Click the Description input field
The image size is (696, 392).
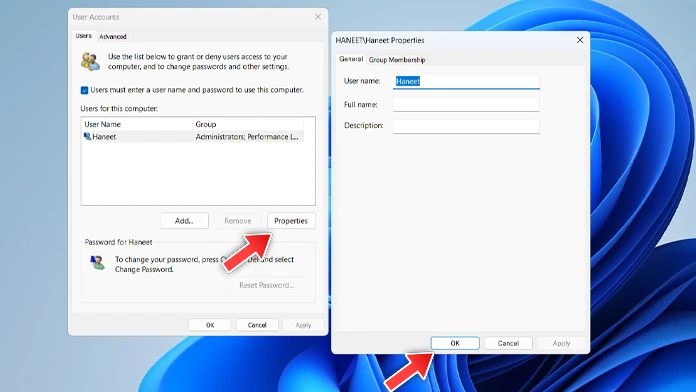coord(466,126)
